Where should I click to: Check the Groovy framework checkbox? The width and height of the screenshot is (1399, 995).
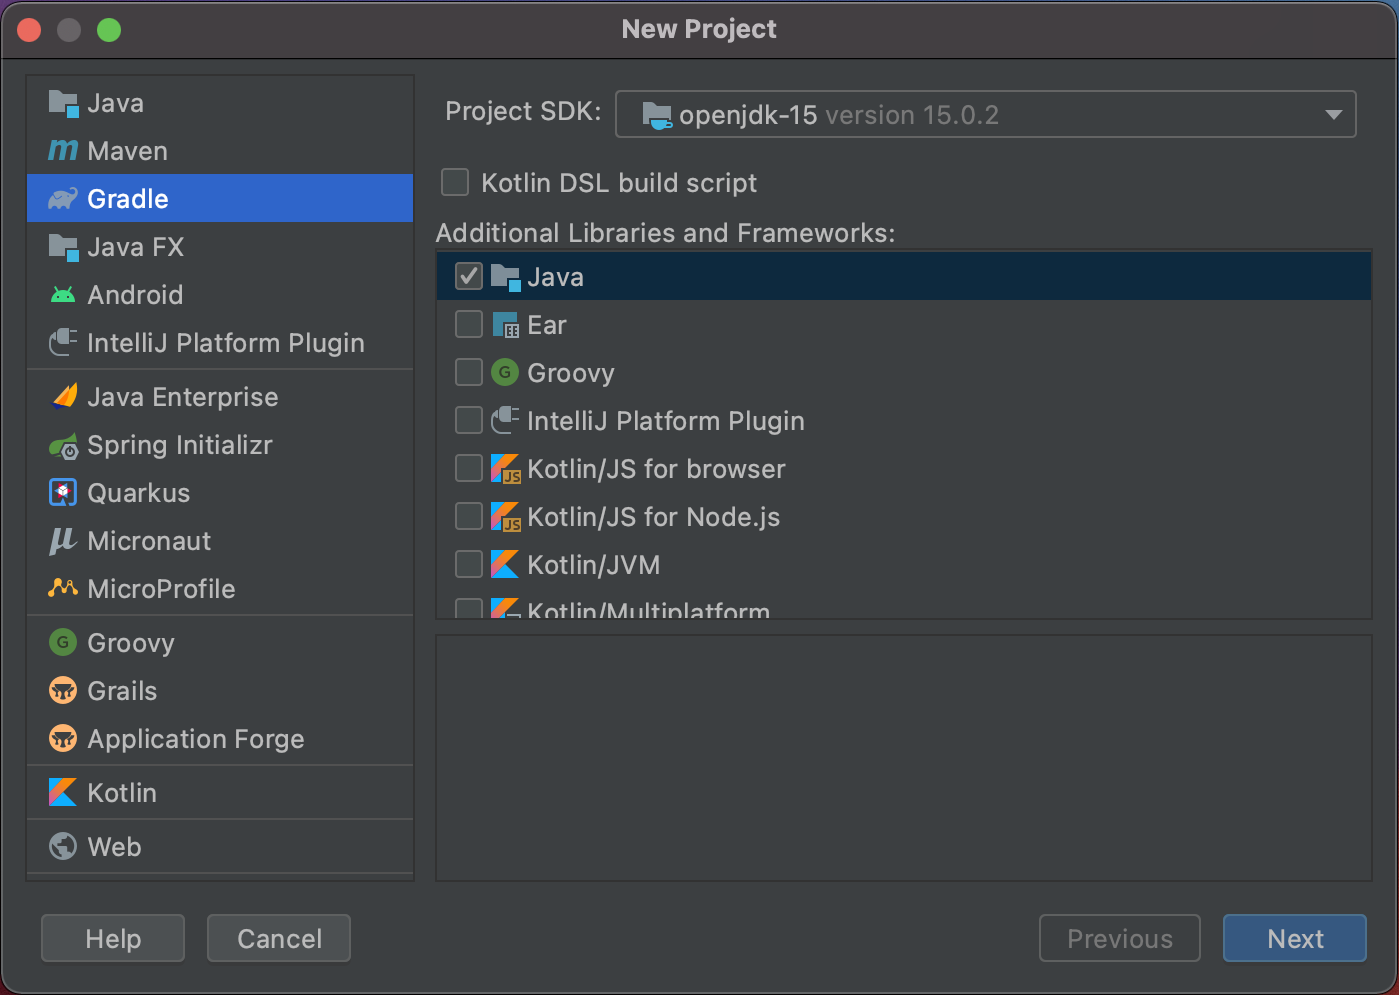point(469,372)
